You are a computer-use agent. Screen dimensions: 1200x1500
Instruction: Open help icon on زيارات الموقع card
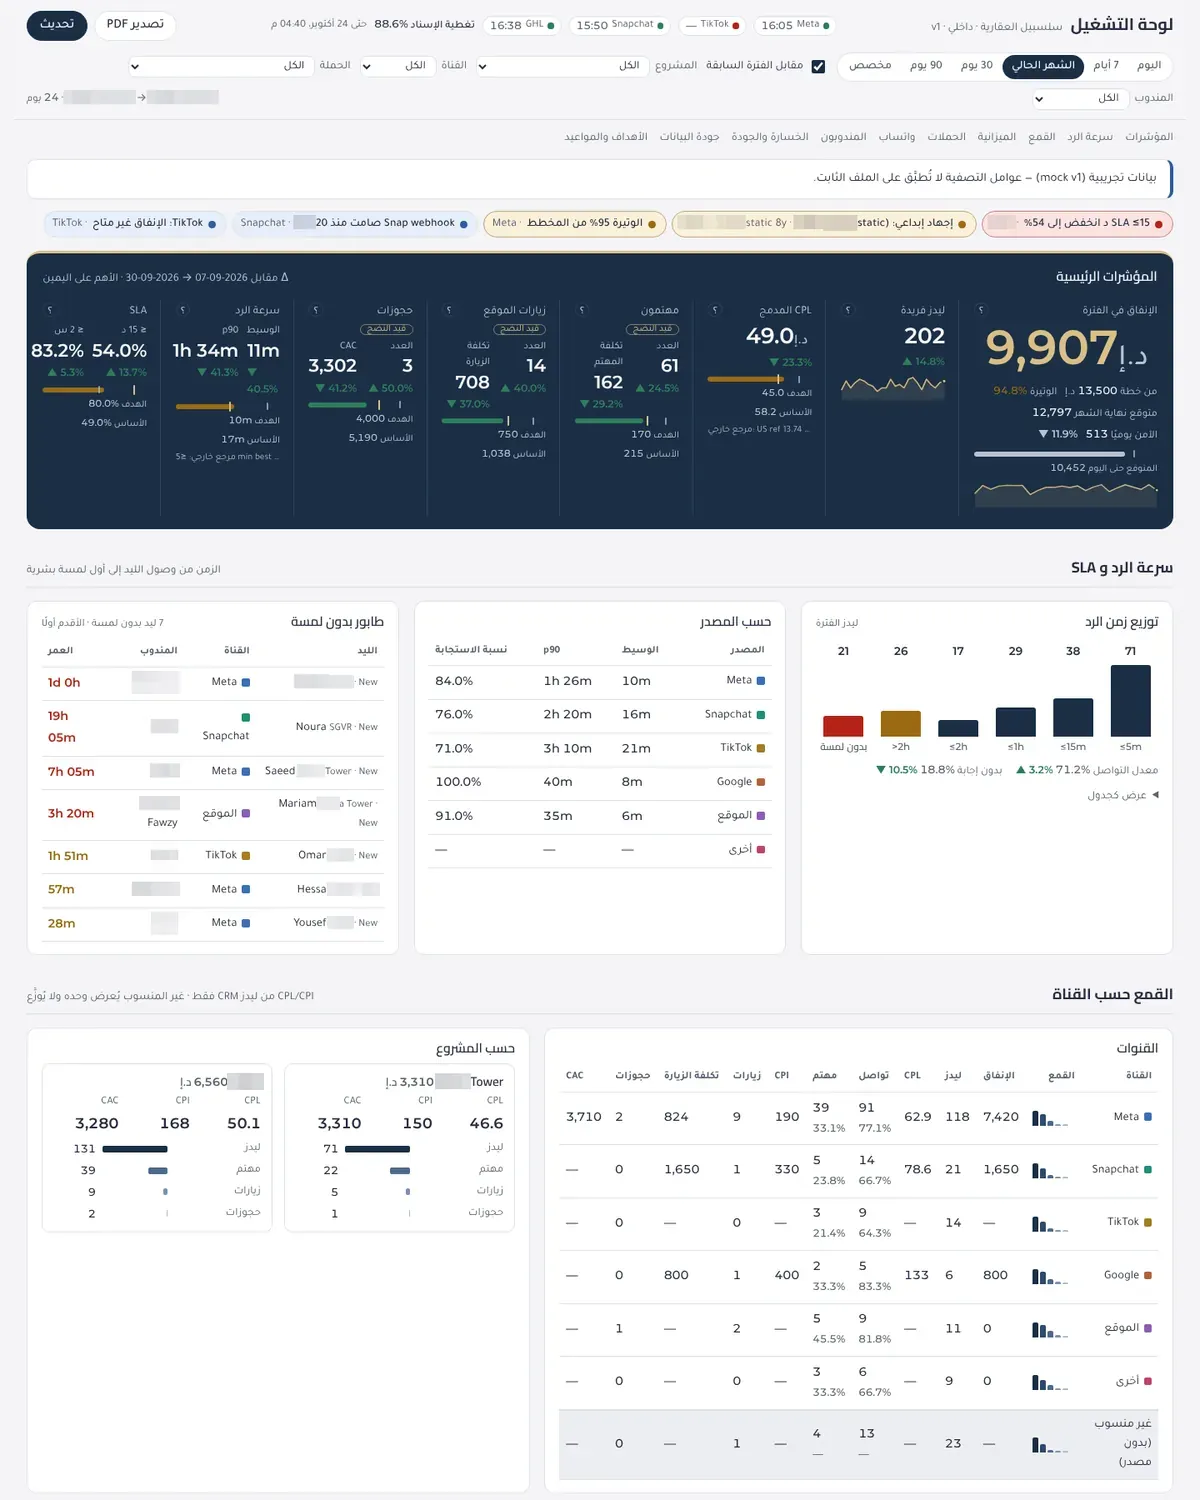[448, 310]
